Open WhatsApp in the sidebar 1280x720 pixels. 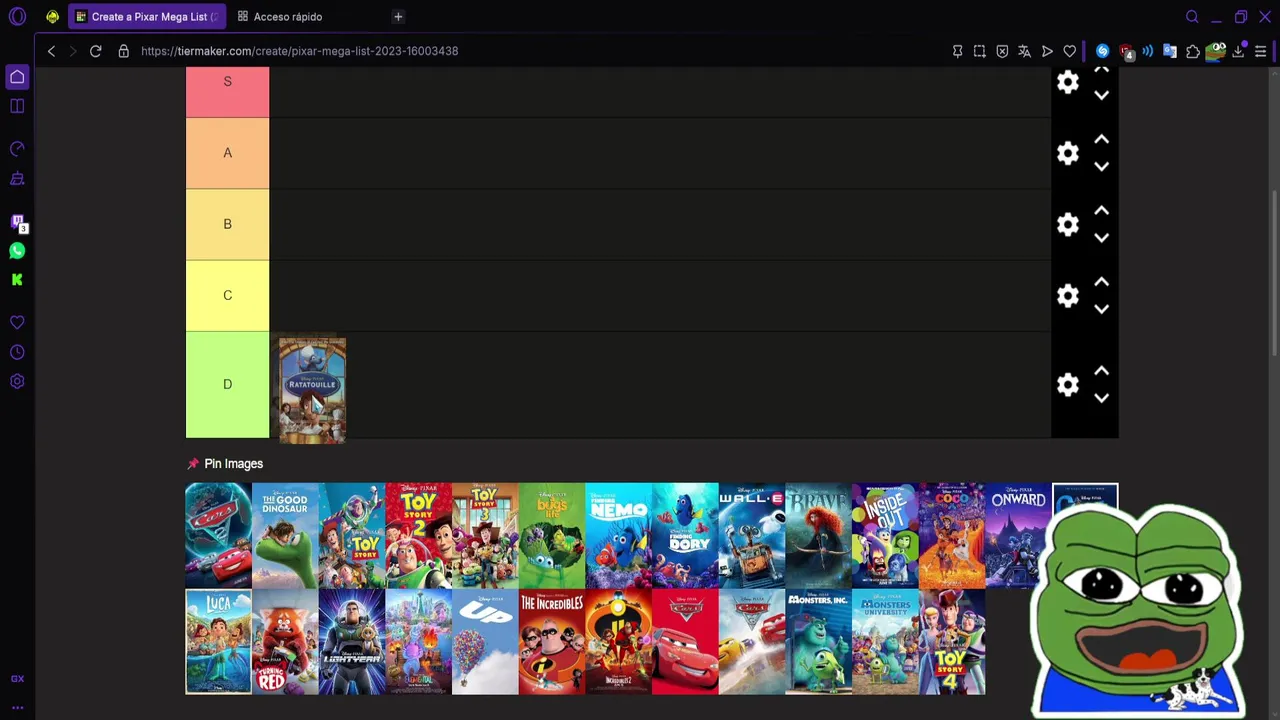tap(17, 251)
